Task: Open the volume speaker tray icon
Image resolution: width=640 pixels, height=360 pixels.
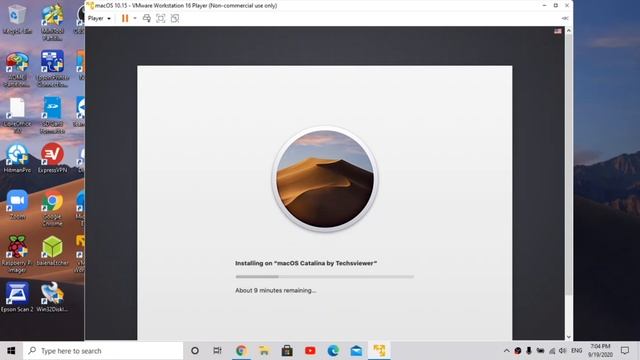Action: pos(563,351)
